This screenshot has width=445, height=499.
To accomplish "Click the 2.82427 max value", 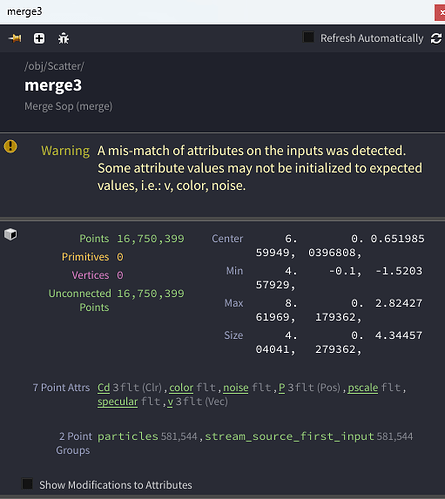I will pyautogui.click(x=399, y=303).
